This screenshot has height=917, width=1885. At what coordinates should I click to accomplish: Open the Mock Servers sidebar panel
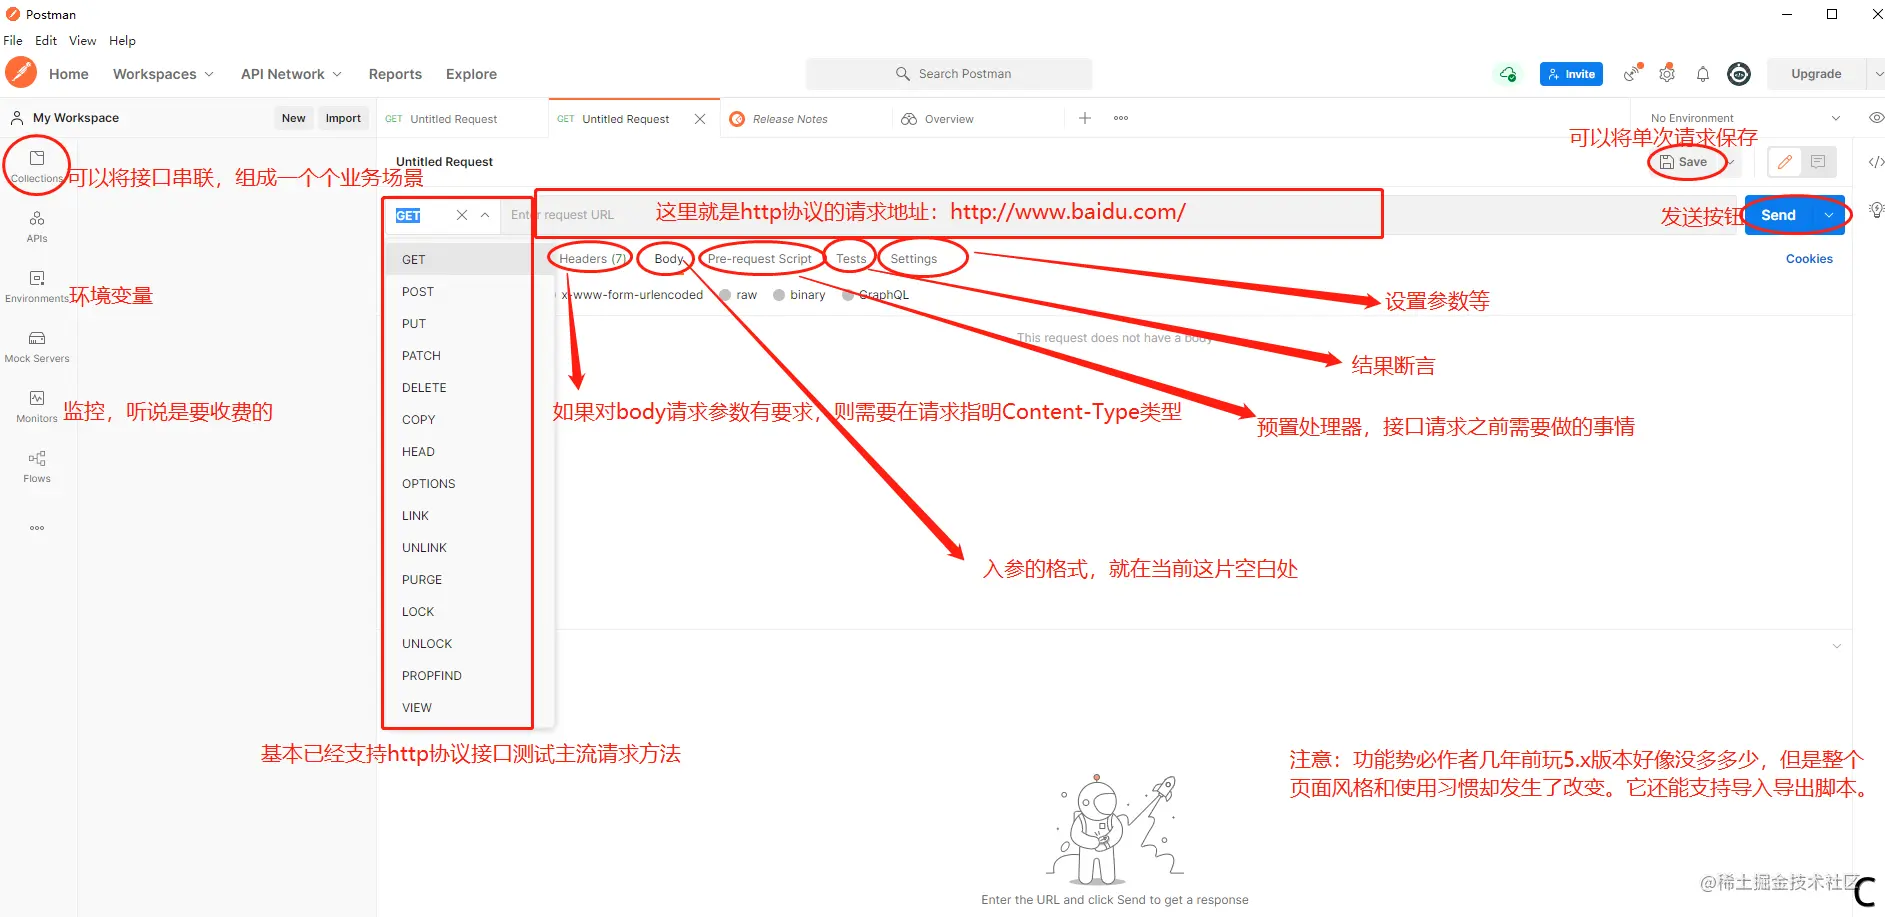click(x=37, y=347)
